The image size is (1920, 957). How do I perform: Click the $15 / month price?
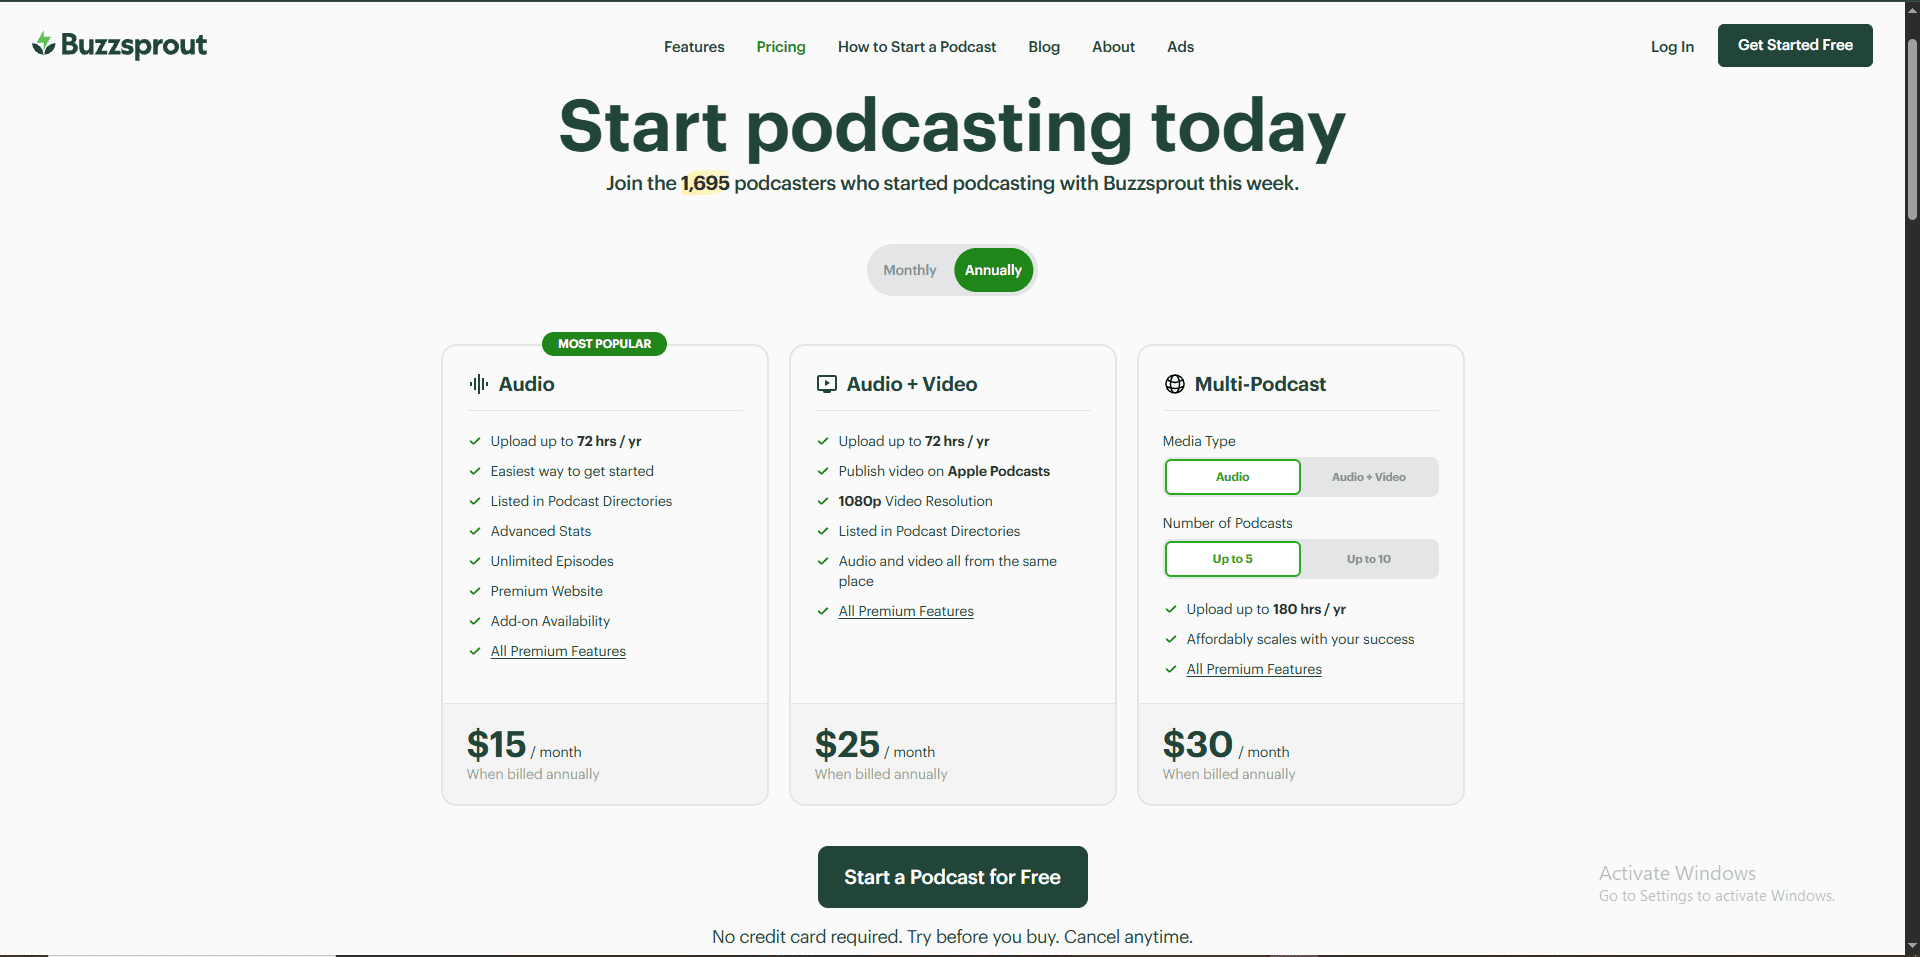coord(524,746)
